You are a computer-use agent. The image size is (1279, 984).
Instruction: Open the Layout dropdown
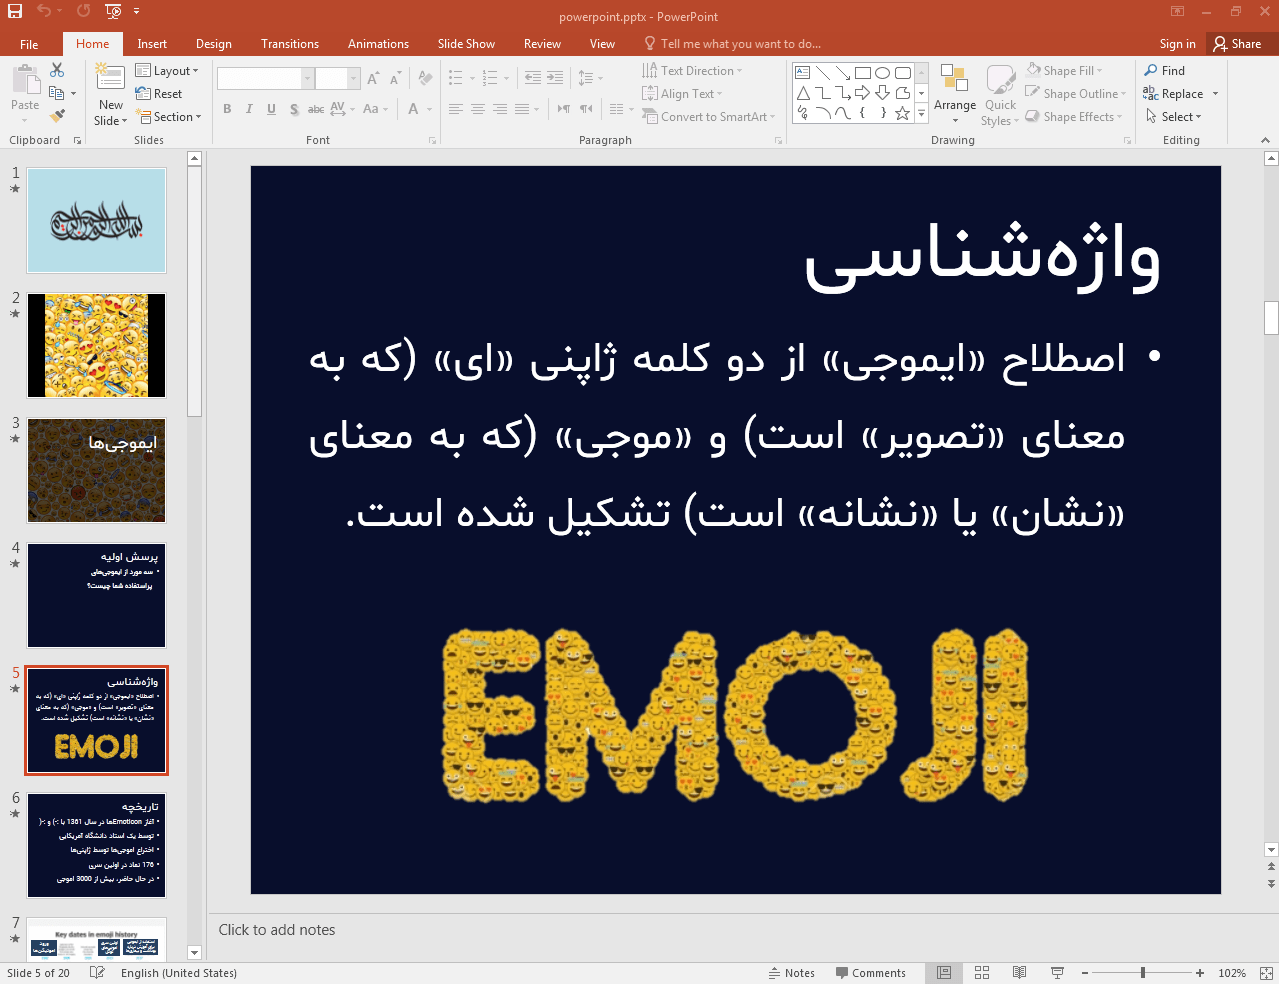[x=167, y=71]
